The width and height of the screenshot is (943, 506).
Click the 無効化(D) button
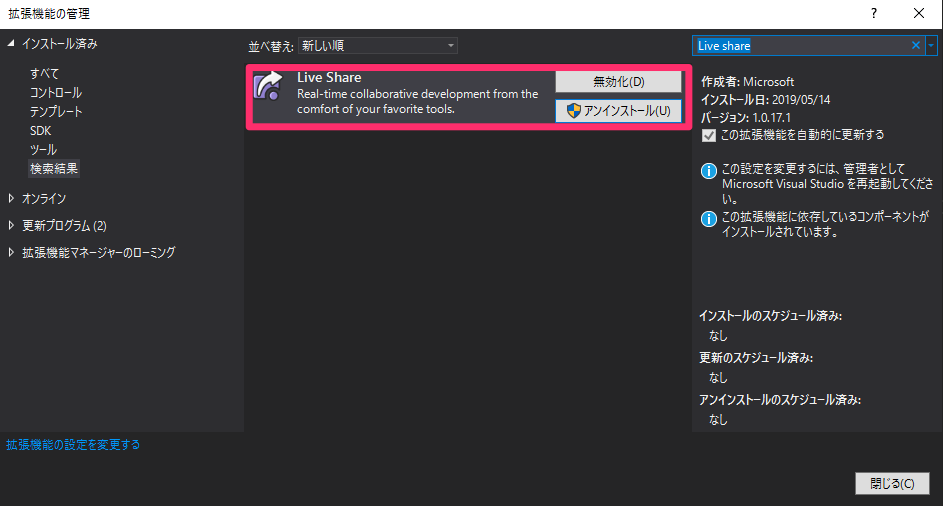pyautogui.click(x=618, y=82)
